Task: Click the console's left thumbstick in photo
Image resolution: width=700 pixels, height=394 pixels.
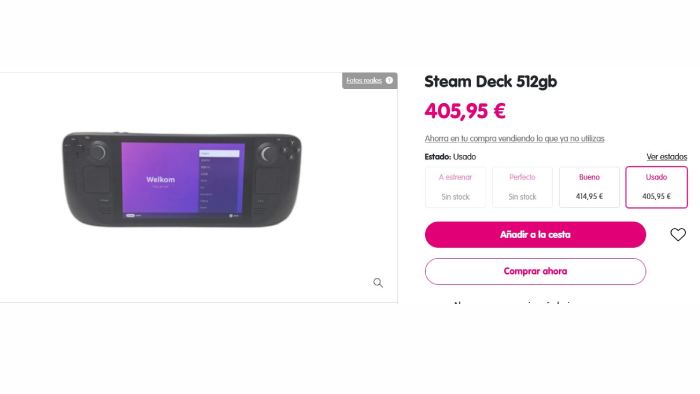Action: pyautogui.click(x=98, y=152)
